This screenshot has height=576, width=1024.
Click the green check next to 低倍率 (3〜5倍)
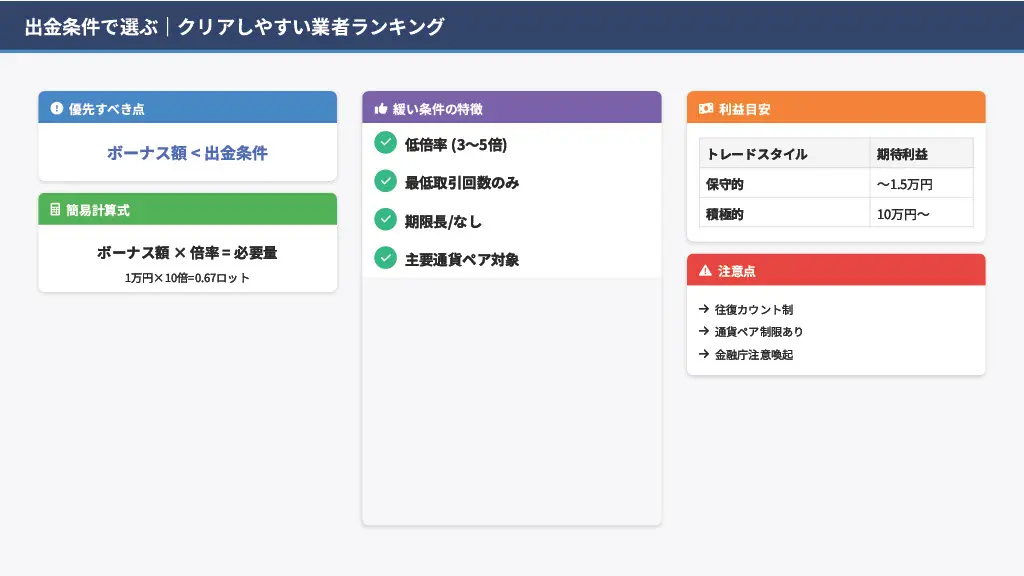point(385,143)
